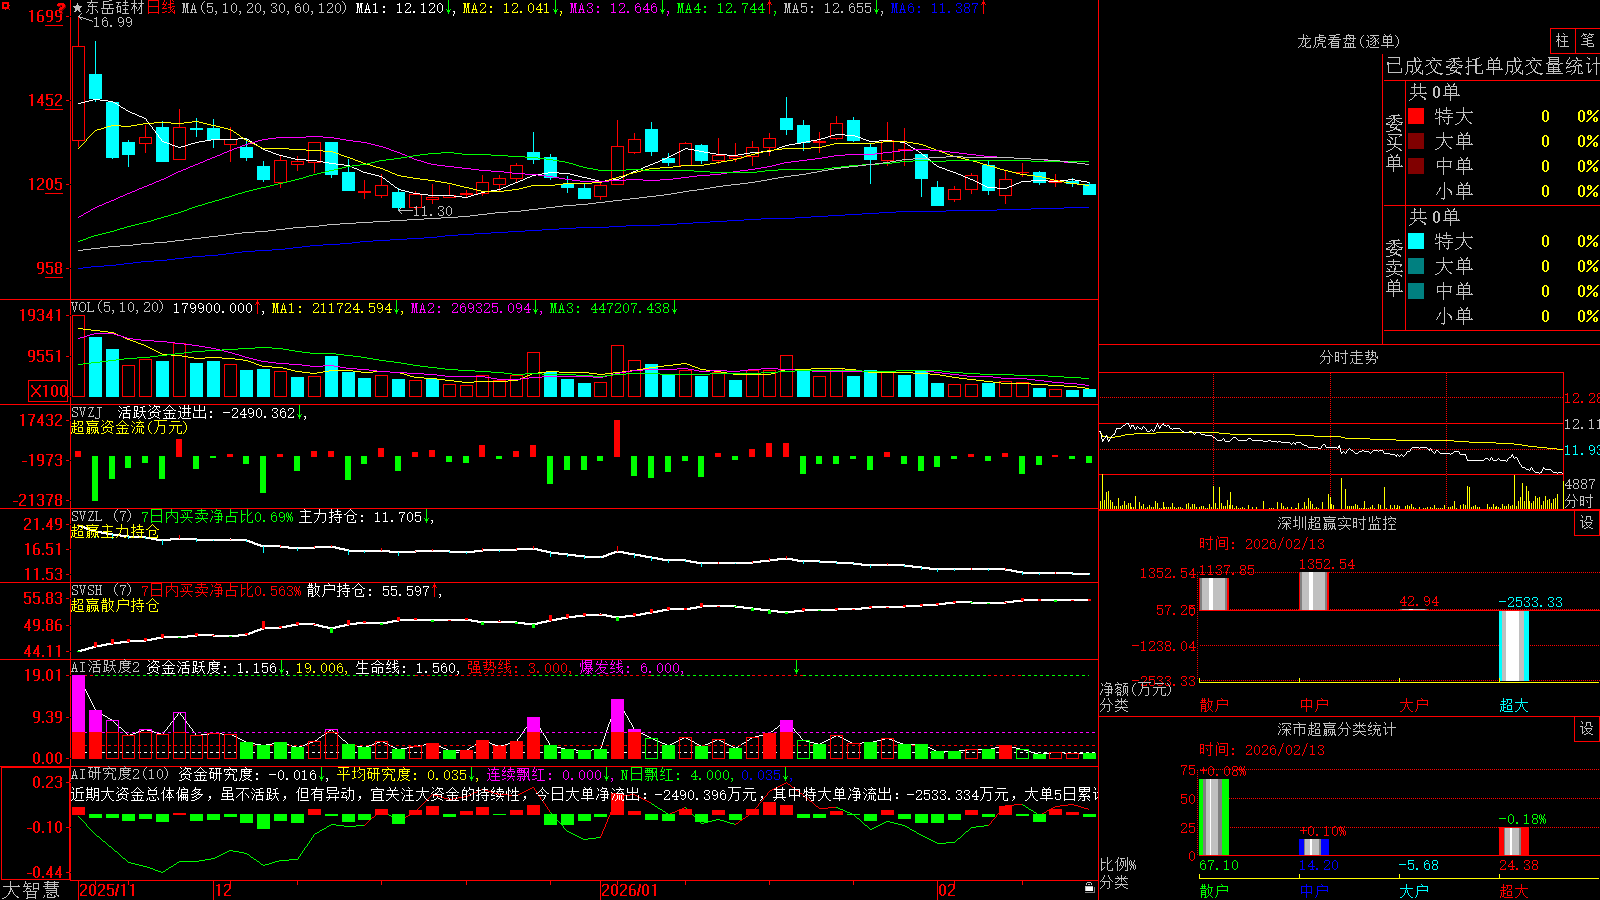Click the red question mark help icon
The image size is (1600, 900).
point(63,7)
